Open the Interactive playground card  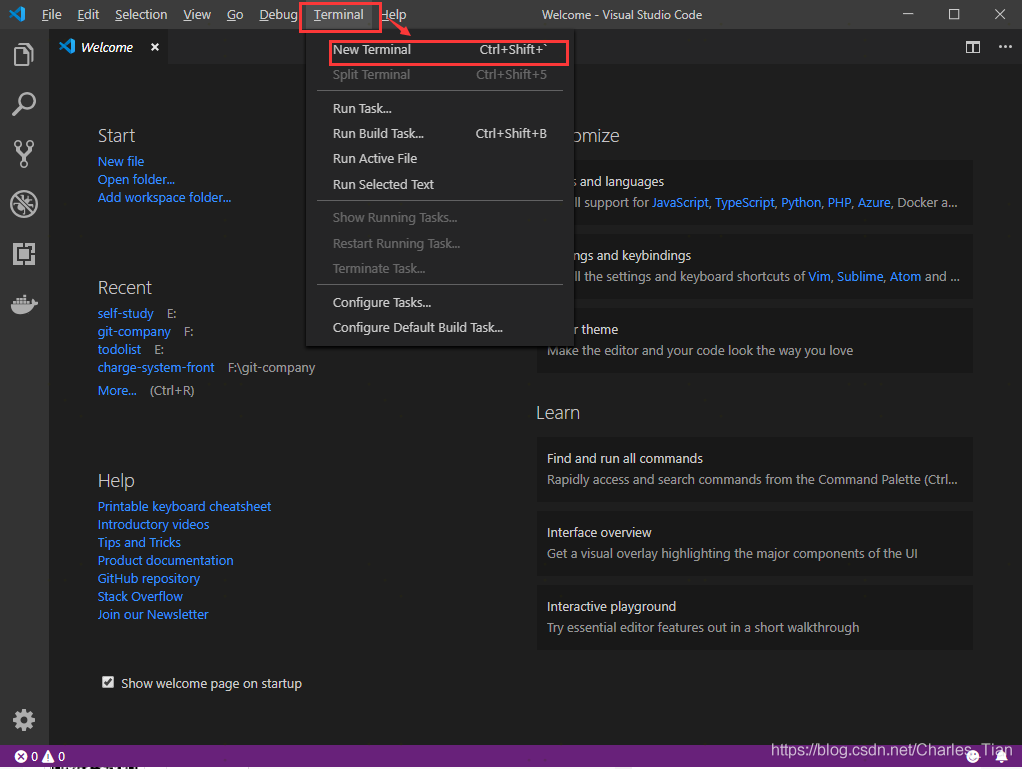(755, 617)
